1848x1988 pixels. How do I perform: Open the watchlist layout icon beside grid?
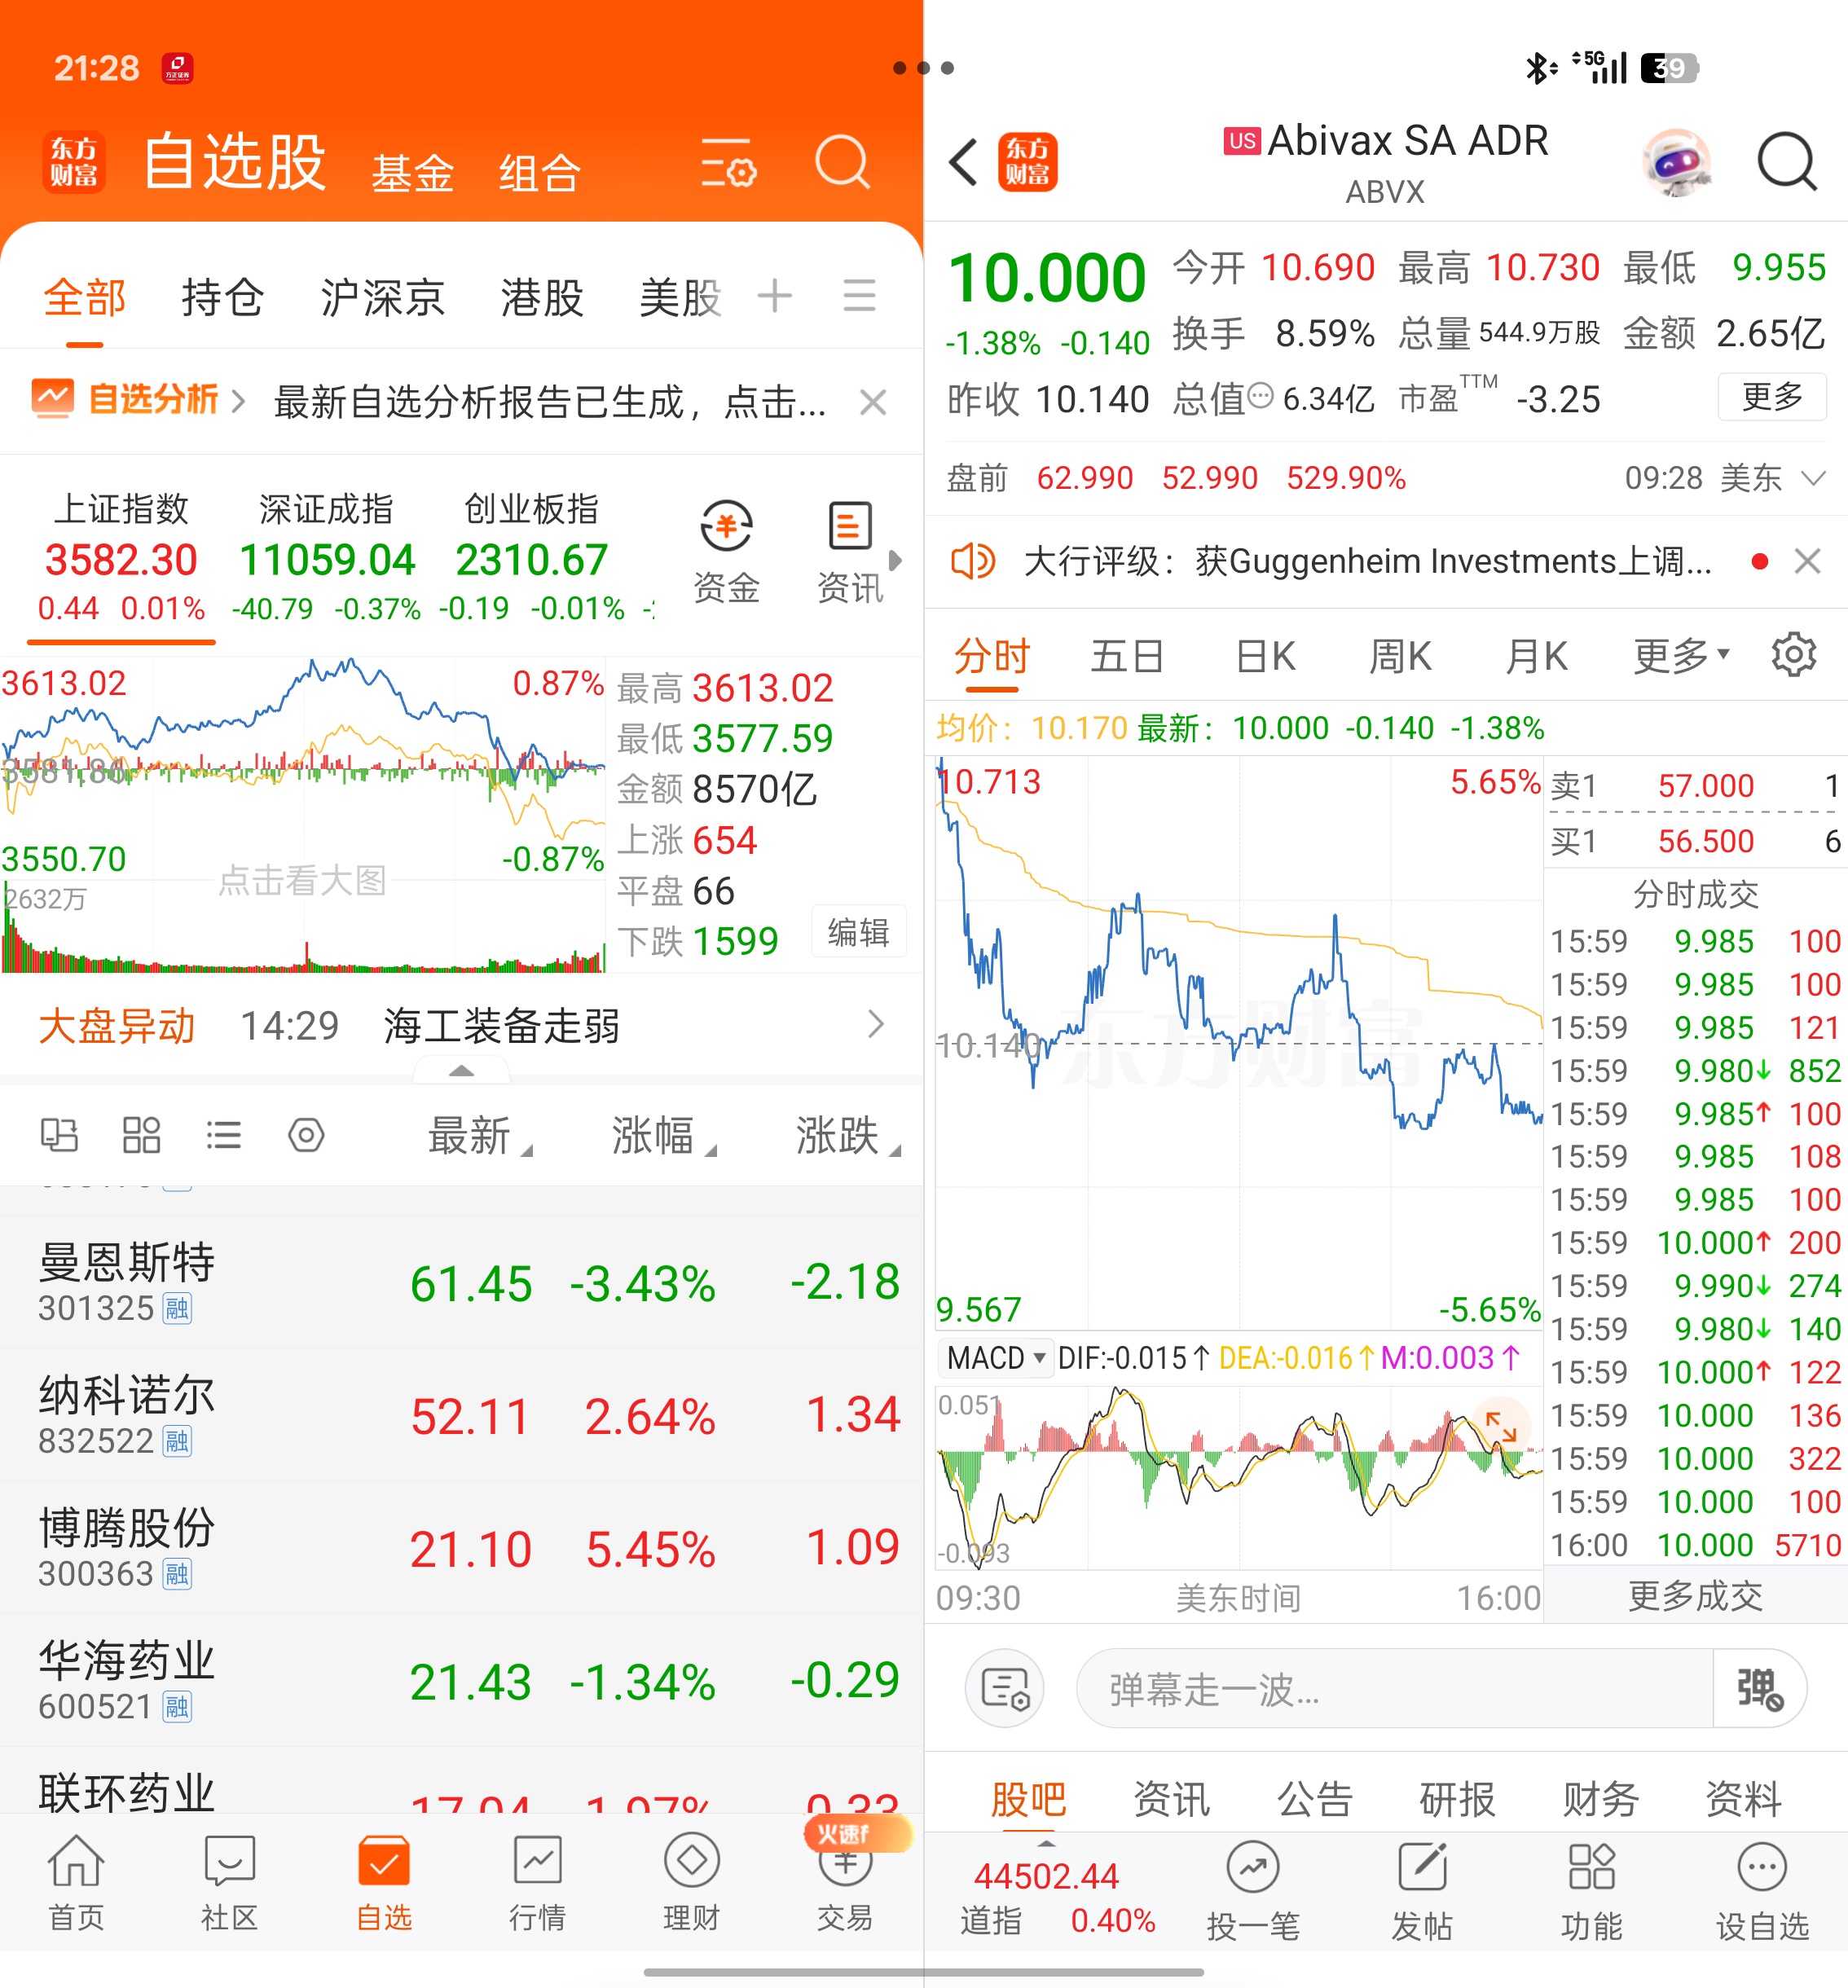[59, 1135]
